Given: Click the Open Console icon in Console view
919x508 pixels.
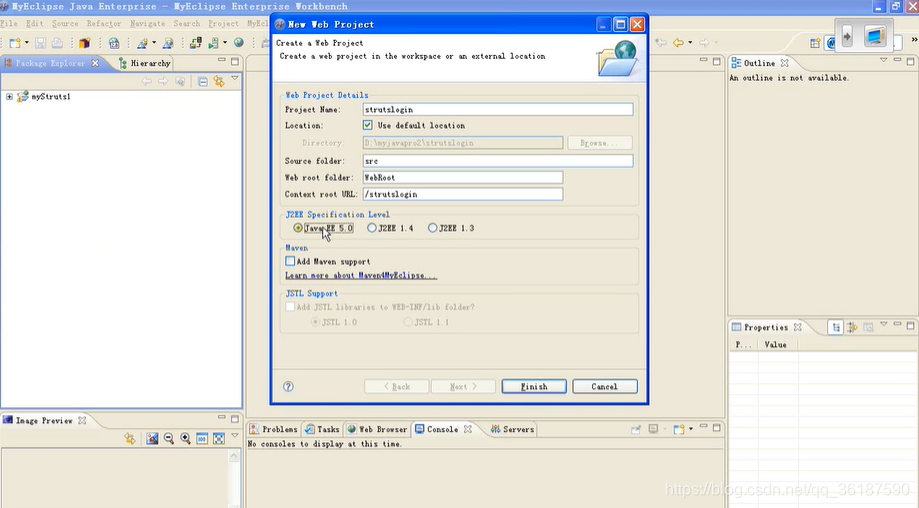Looking at the screenshot, I should pyautogui.click(x=679, y=429).
